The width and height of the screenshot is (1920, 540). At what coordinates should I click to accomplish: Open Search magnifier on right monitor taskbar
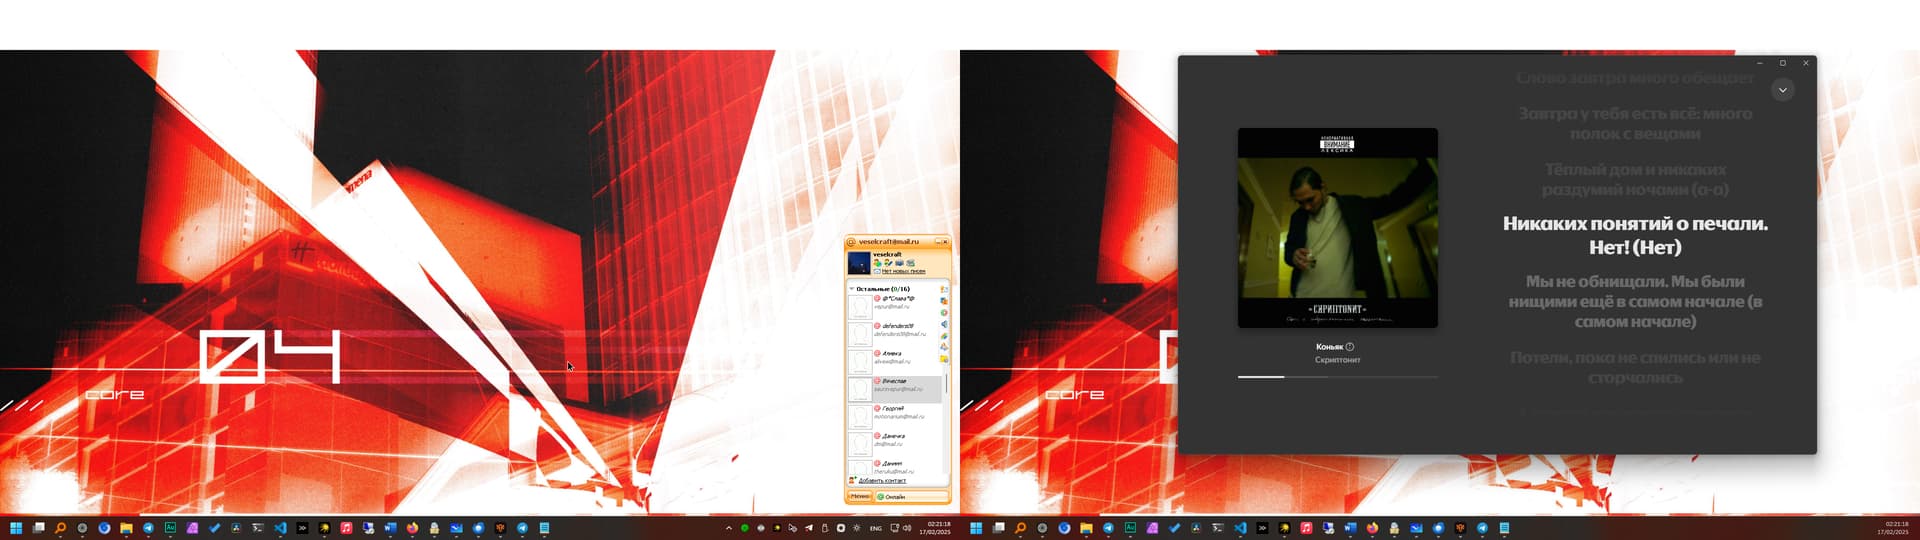[1020, 528]
